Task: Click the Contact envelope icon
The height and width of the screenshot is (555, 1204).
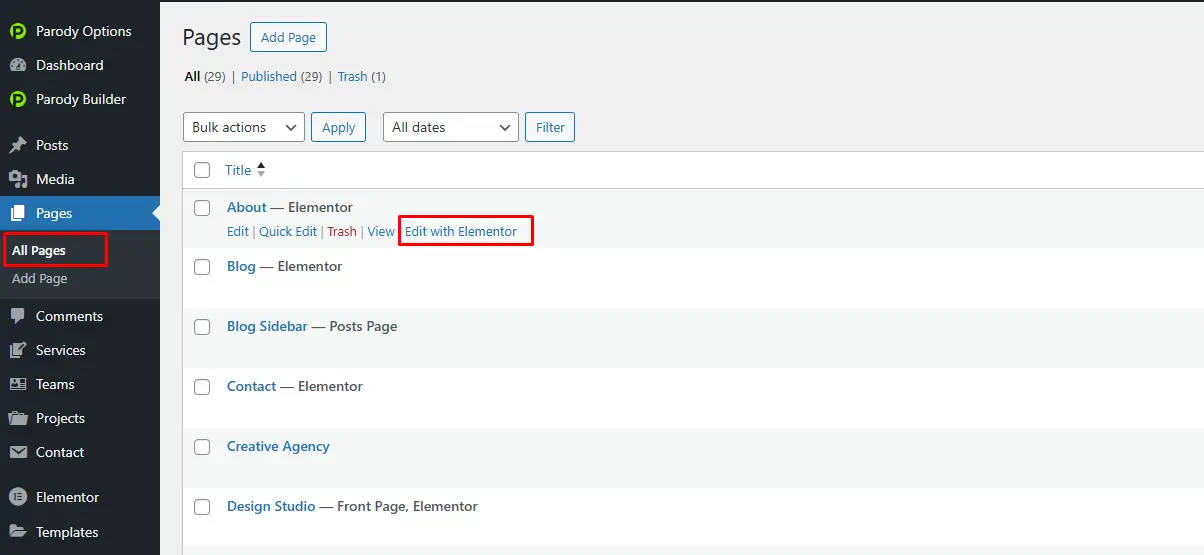Action: (18, 452)
